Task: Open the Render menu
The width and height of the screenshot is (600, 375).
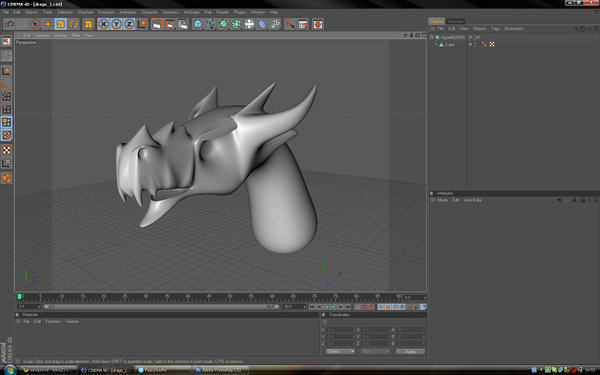Action: [x=222, y=12]
